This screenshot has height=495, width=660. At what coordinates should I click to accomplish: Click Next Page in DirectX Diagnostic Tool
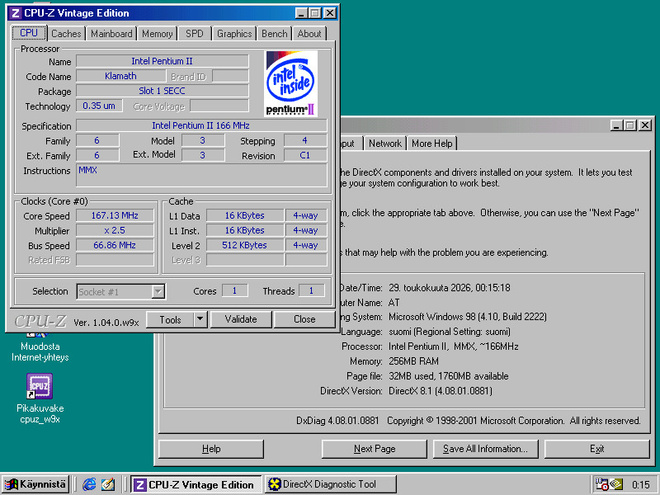(374, 449)
